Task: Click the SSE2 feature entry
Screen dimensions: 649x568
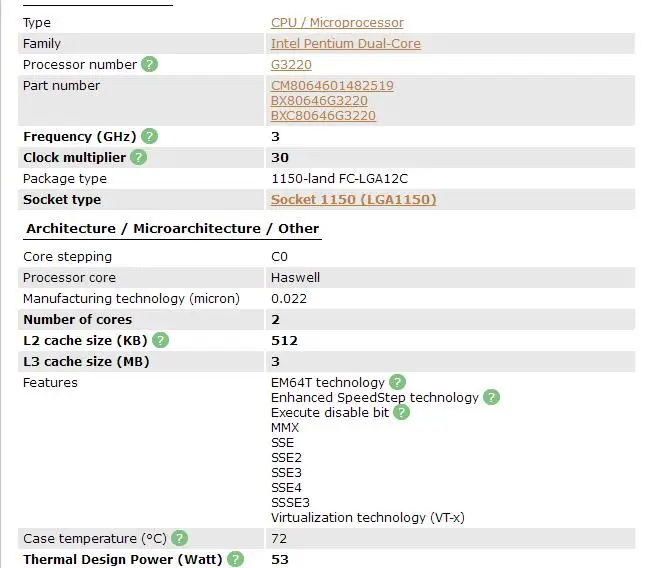Action: click(286, 457)
